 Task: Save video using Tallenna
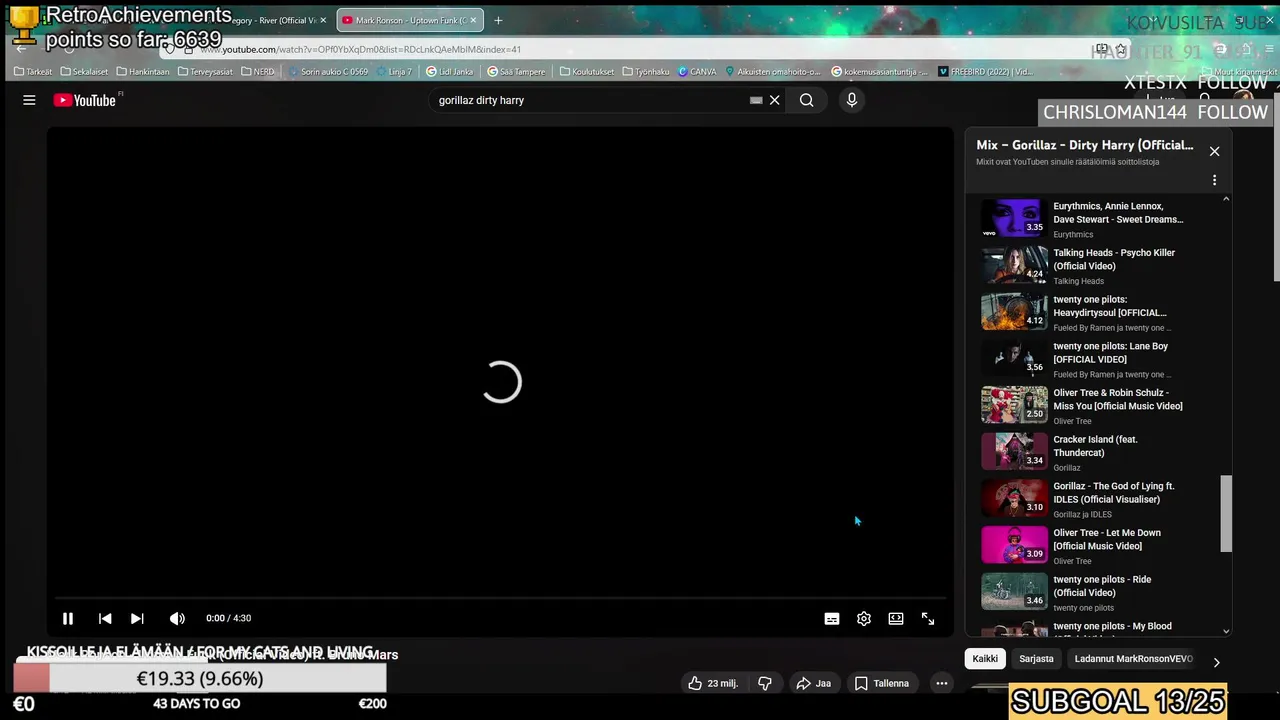882,683
